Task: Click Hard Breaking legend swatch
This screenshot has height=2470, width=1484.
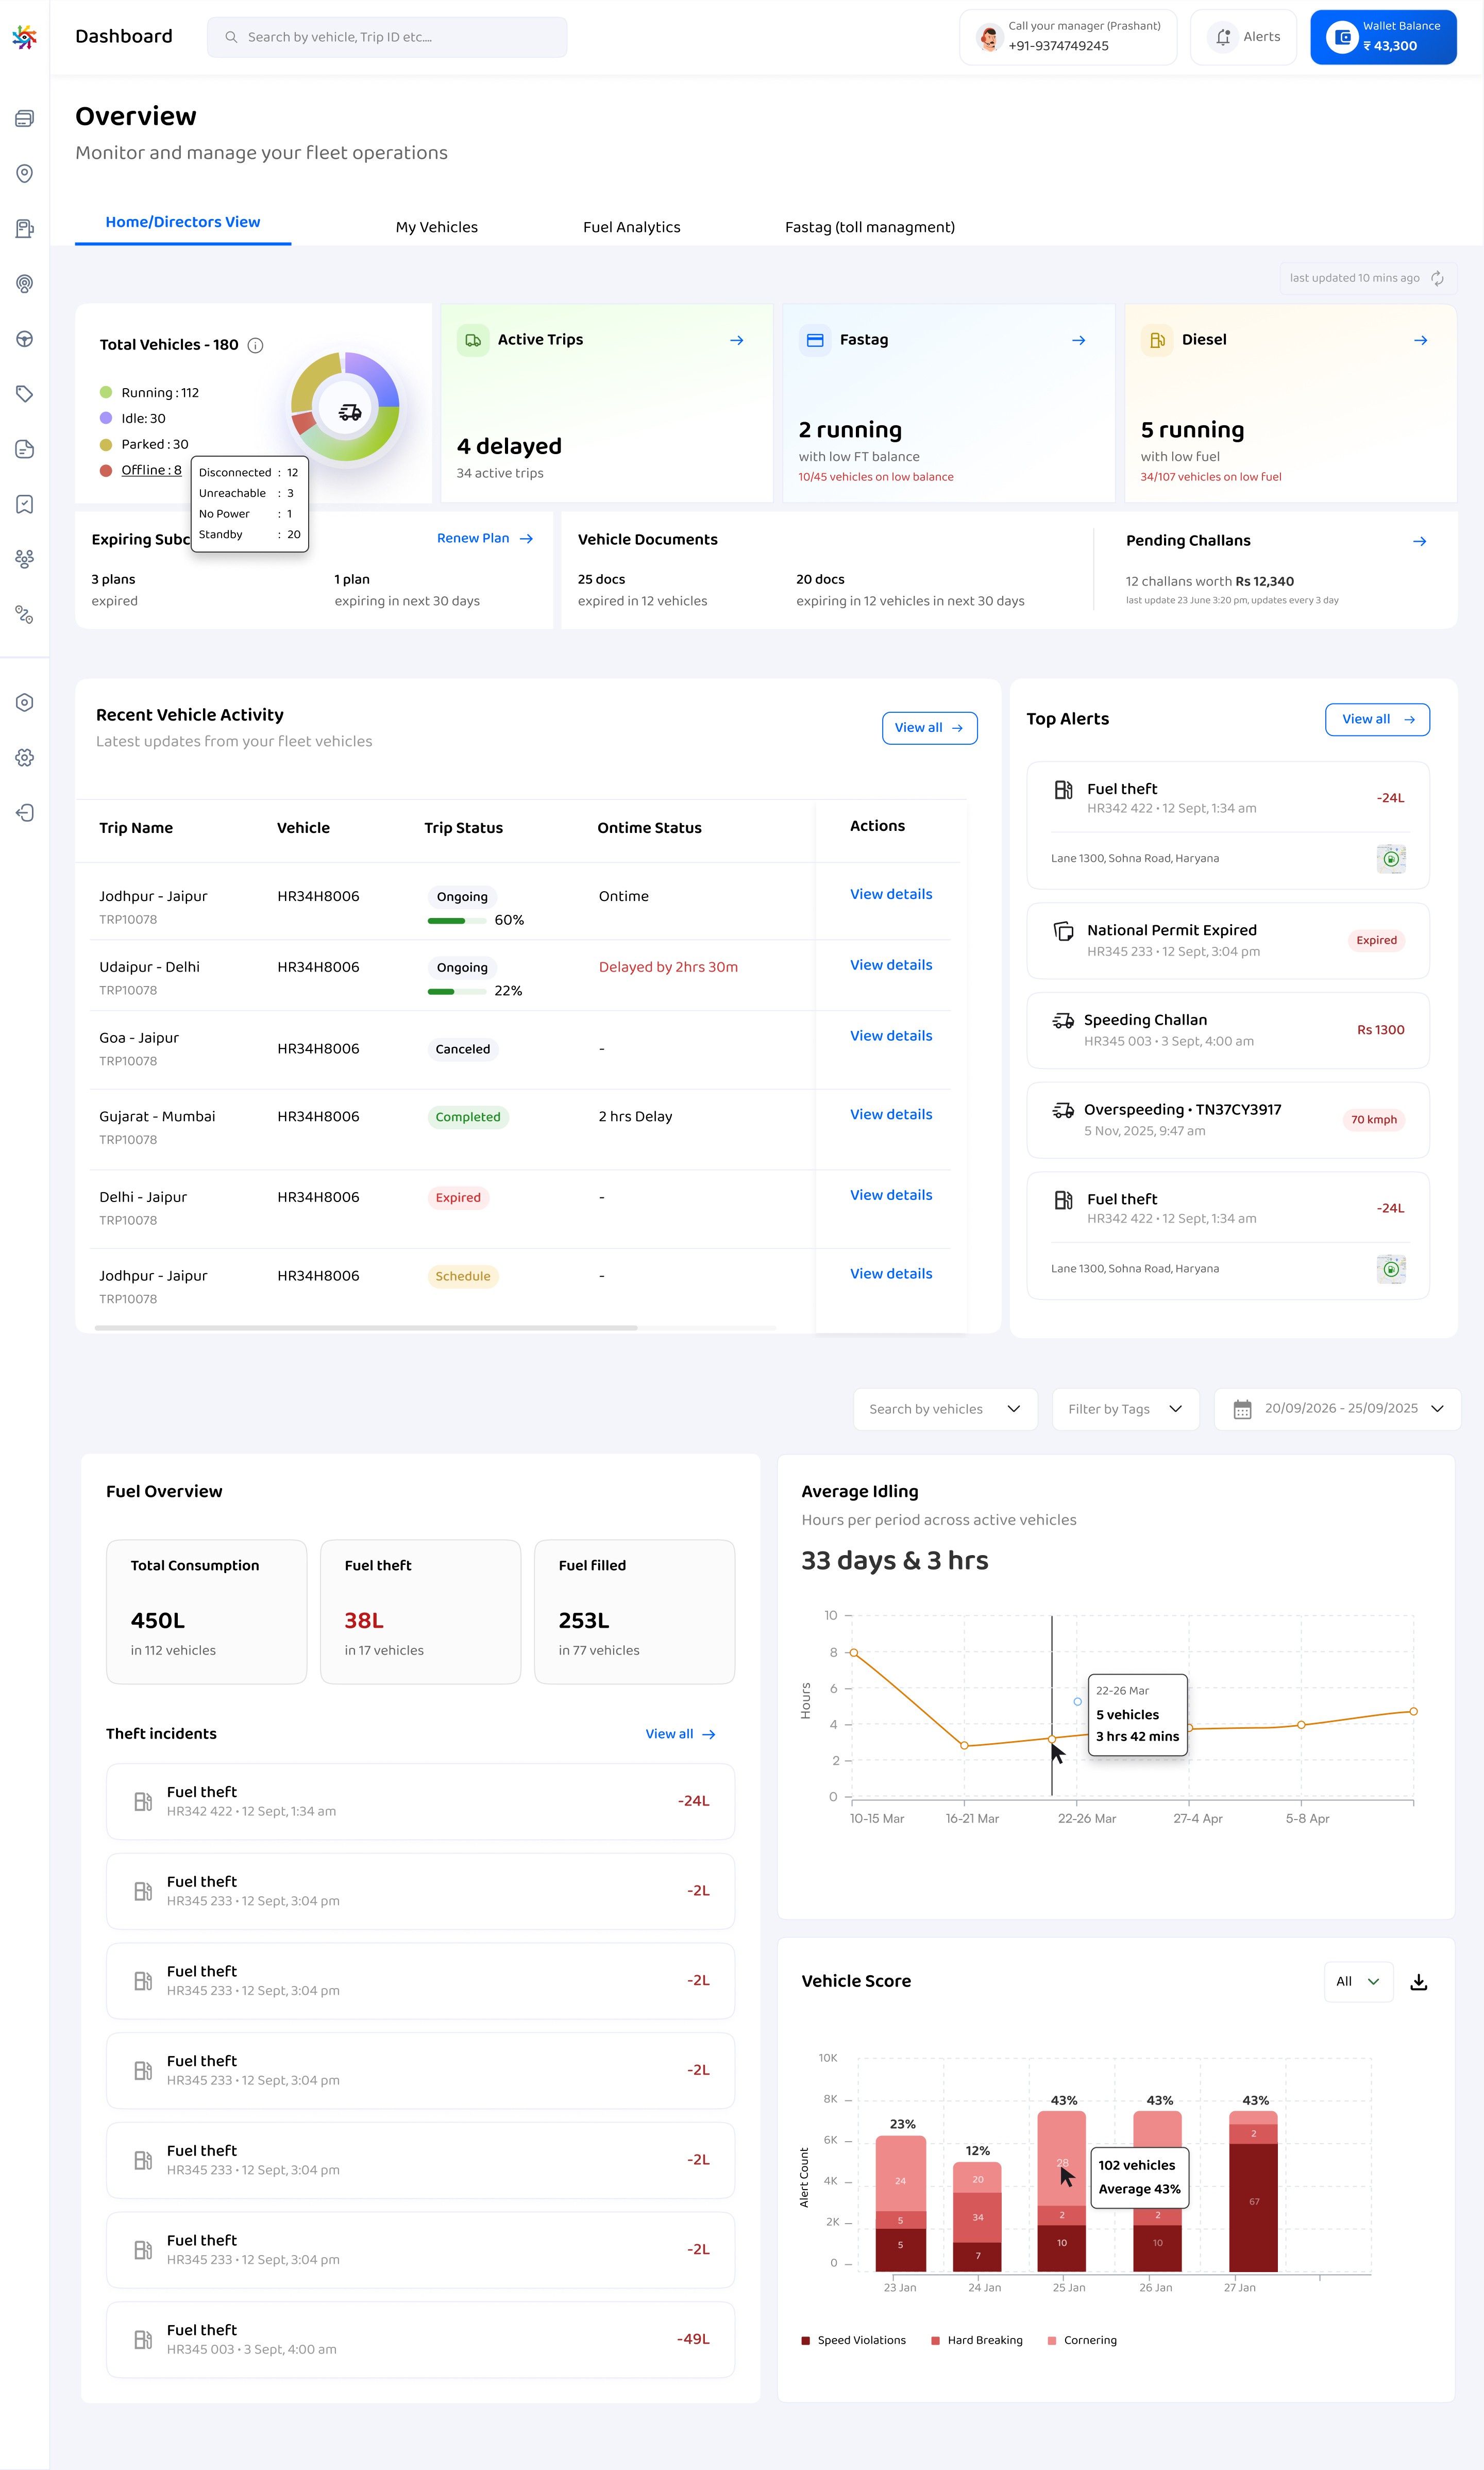Action: point(935,2340)
